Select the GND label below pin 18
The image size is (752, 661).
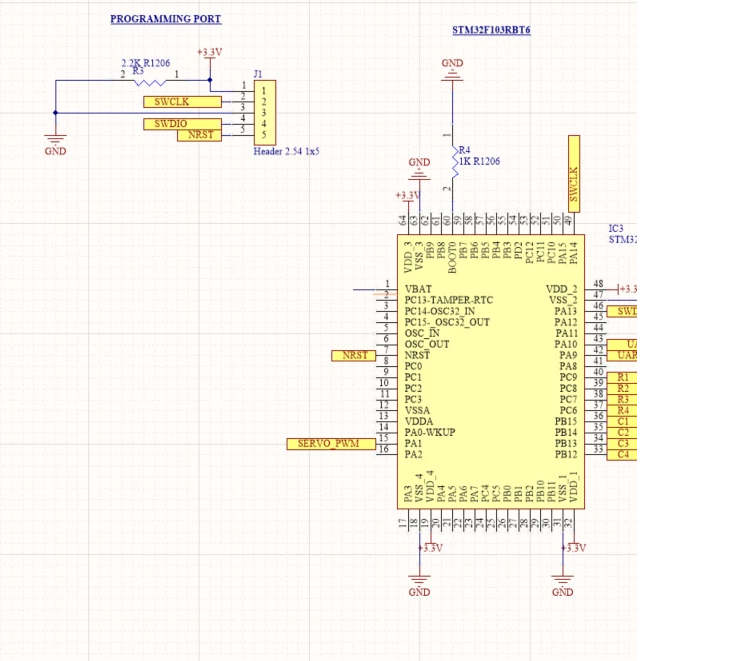coord(419,592)
